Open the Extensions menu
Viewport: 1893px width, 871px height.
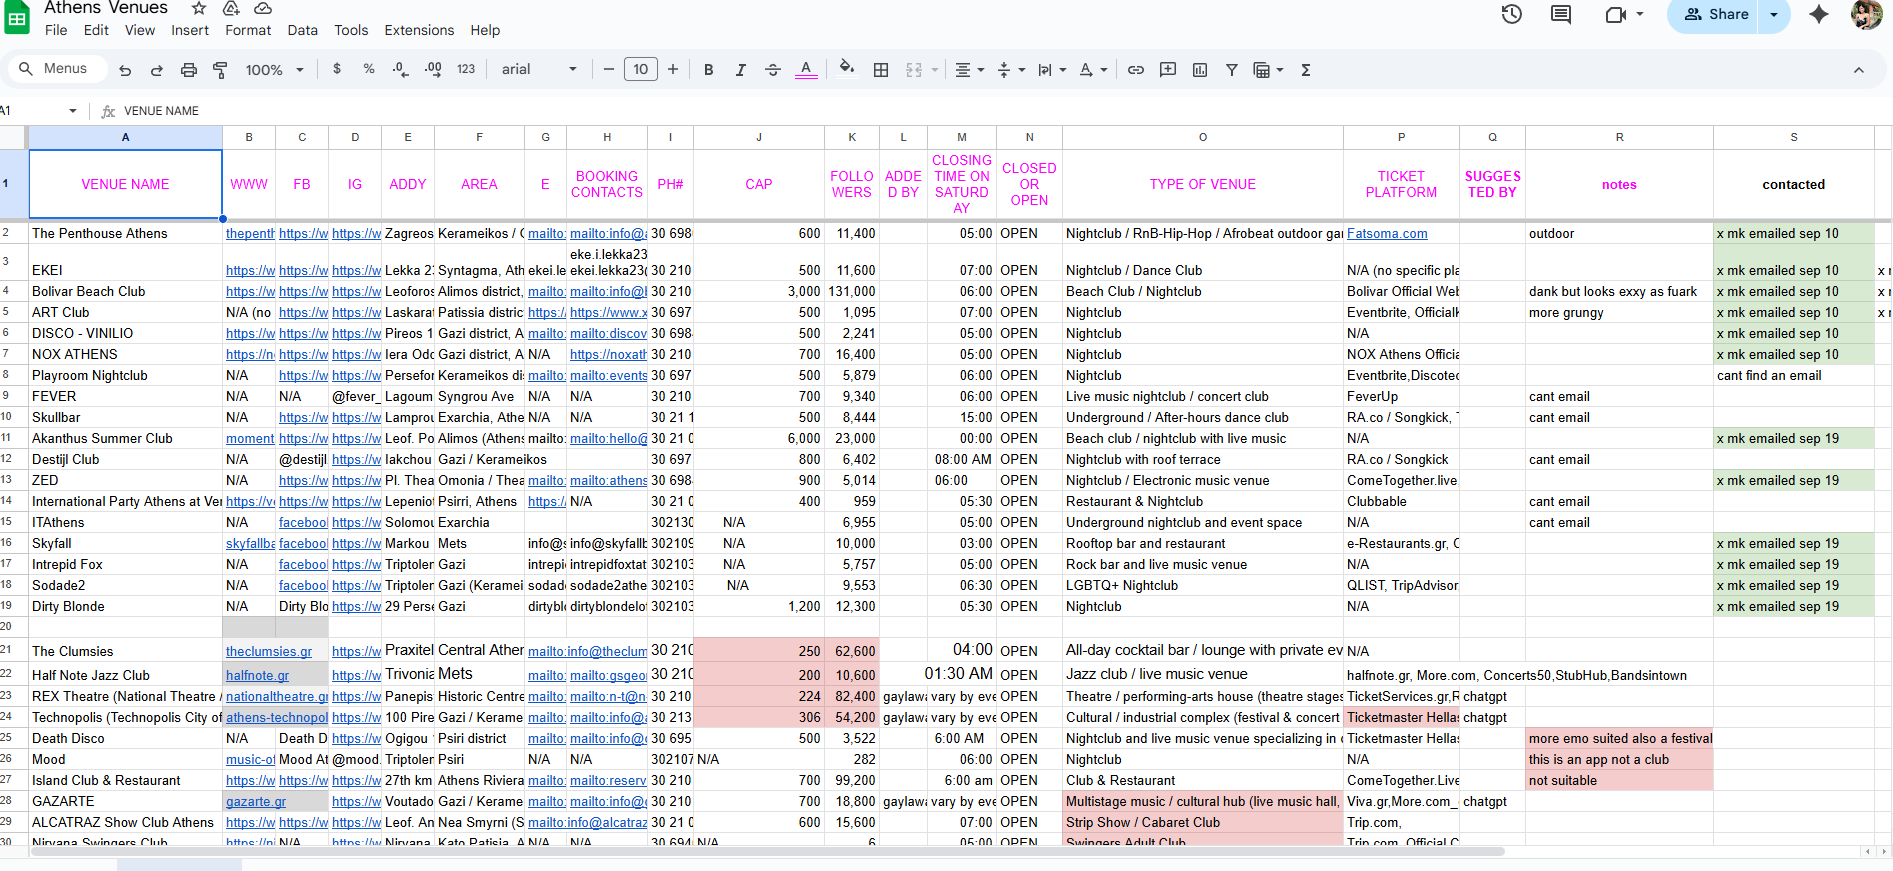tap(419, 30)
